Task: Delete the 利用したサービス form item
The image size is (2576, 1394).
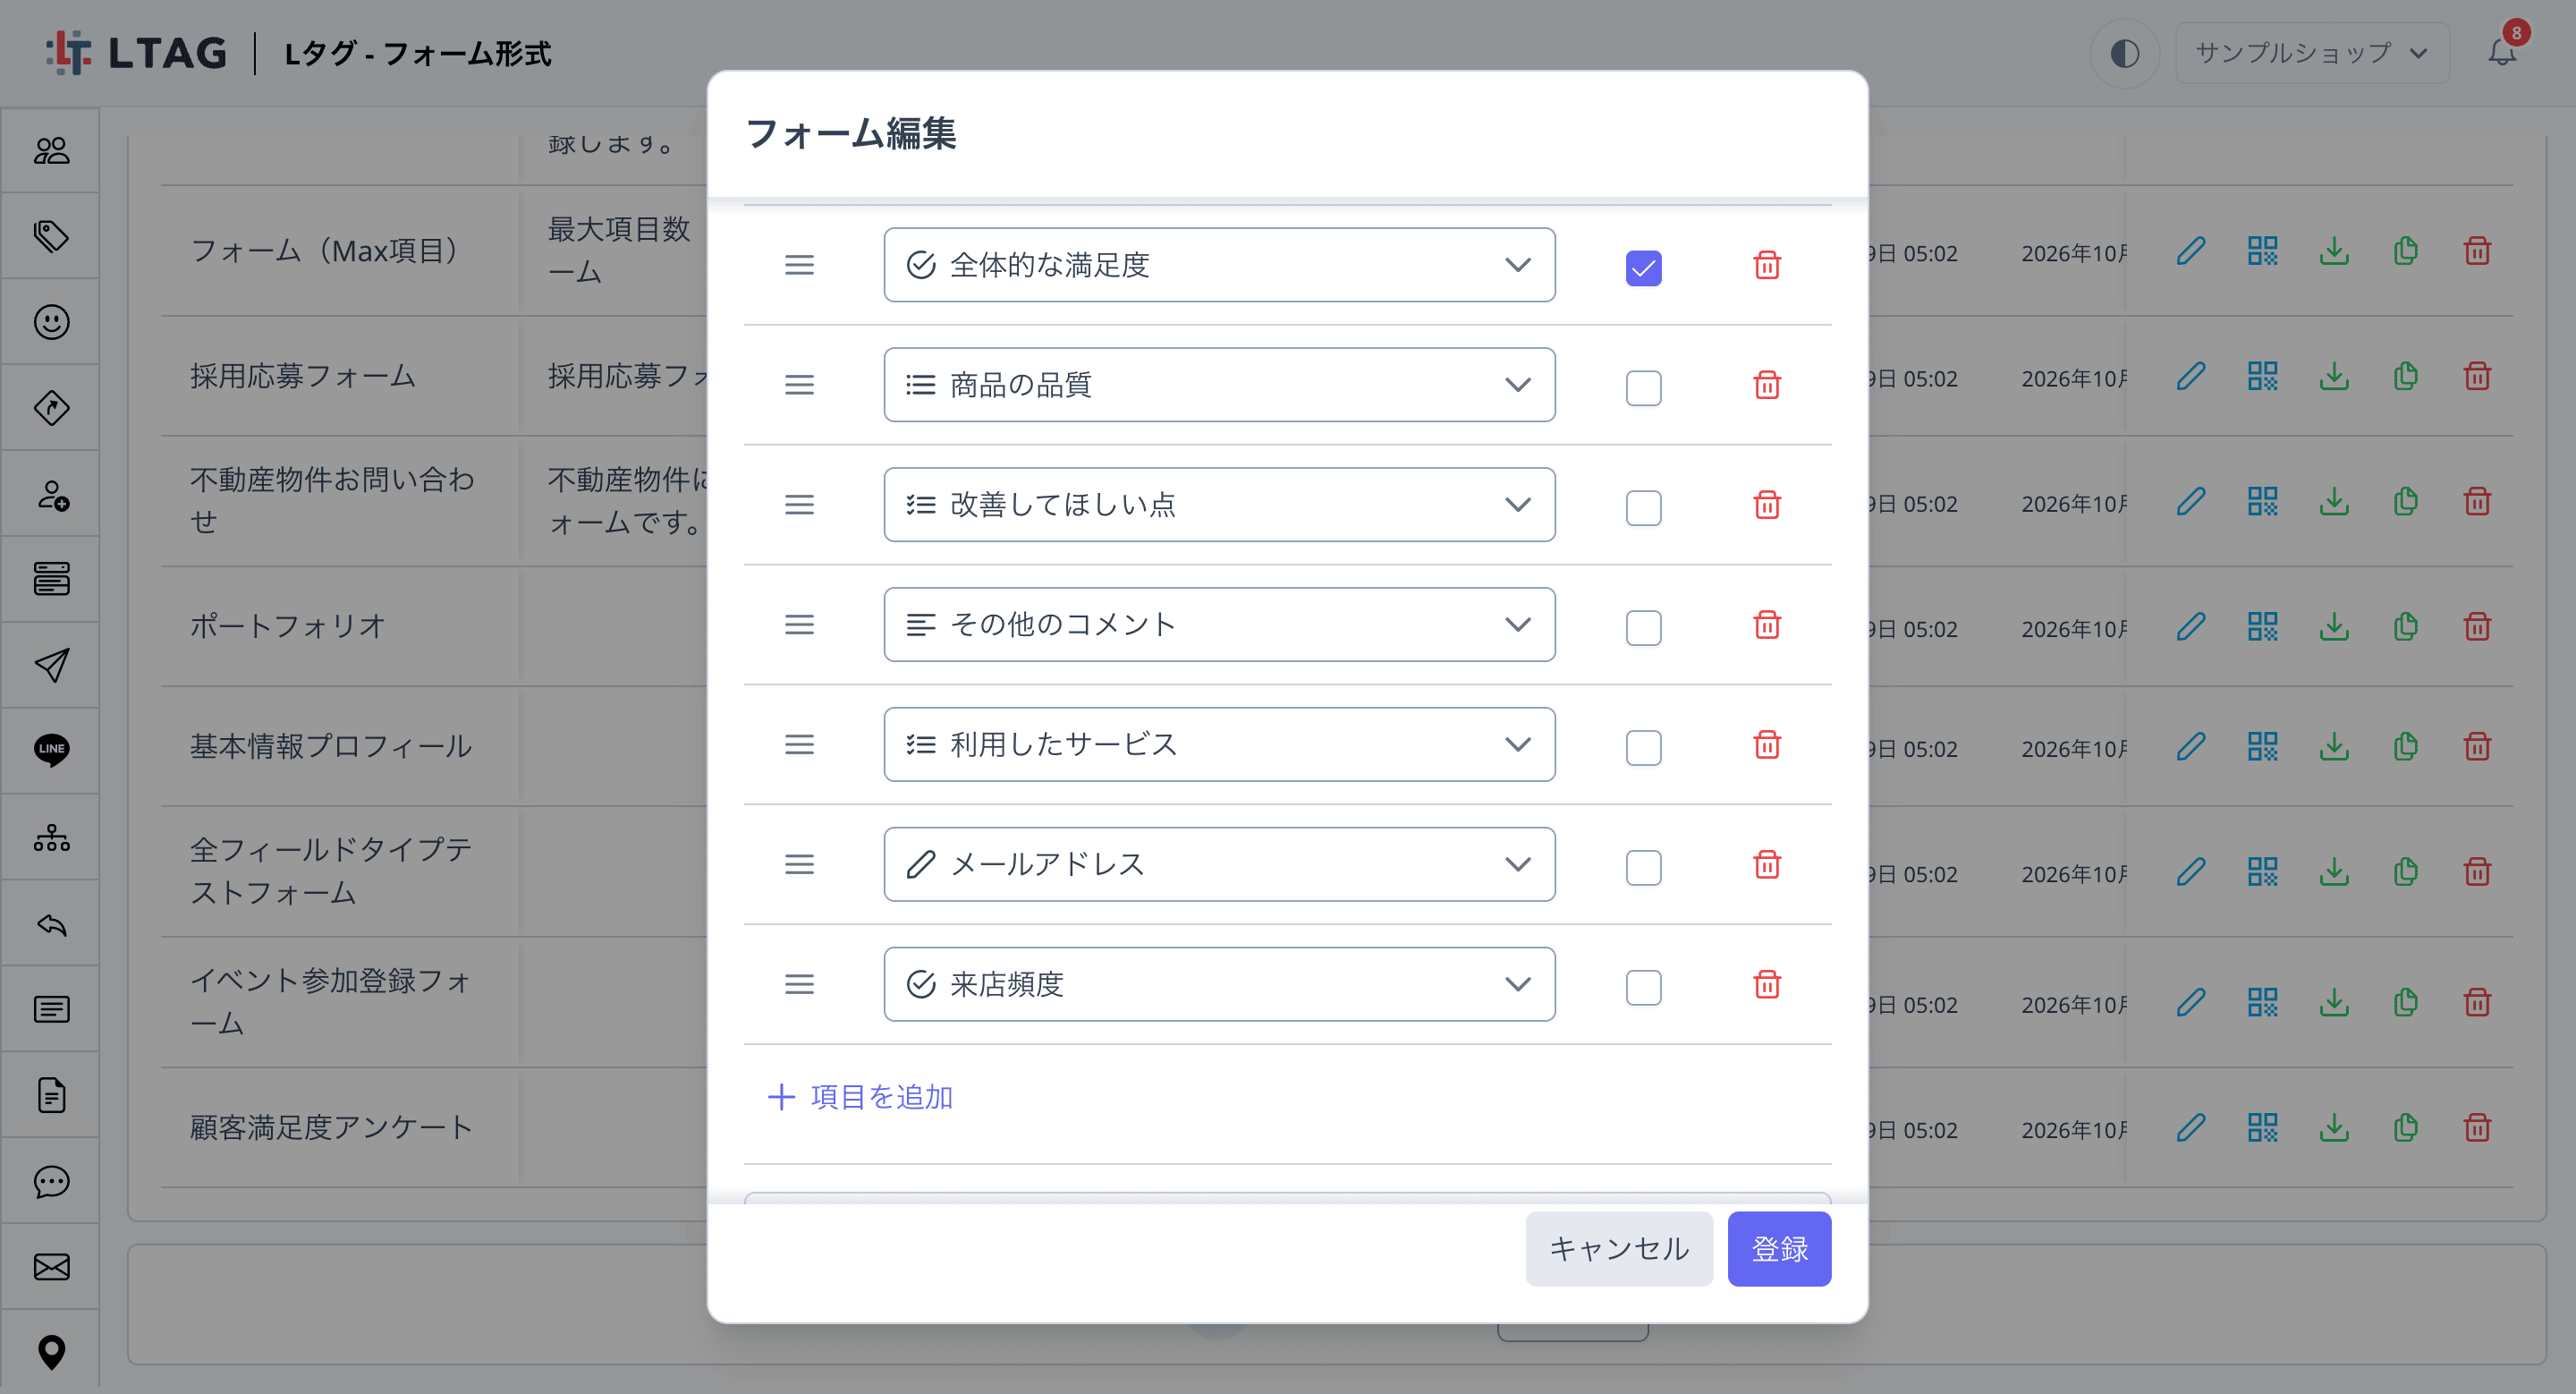Action: pos(1767,745)
